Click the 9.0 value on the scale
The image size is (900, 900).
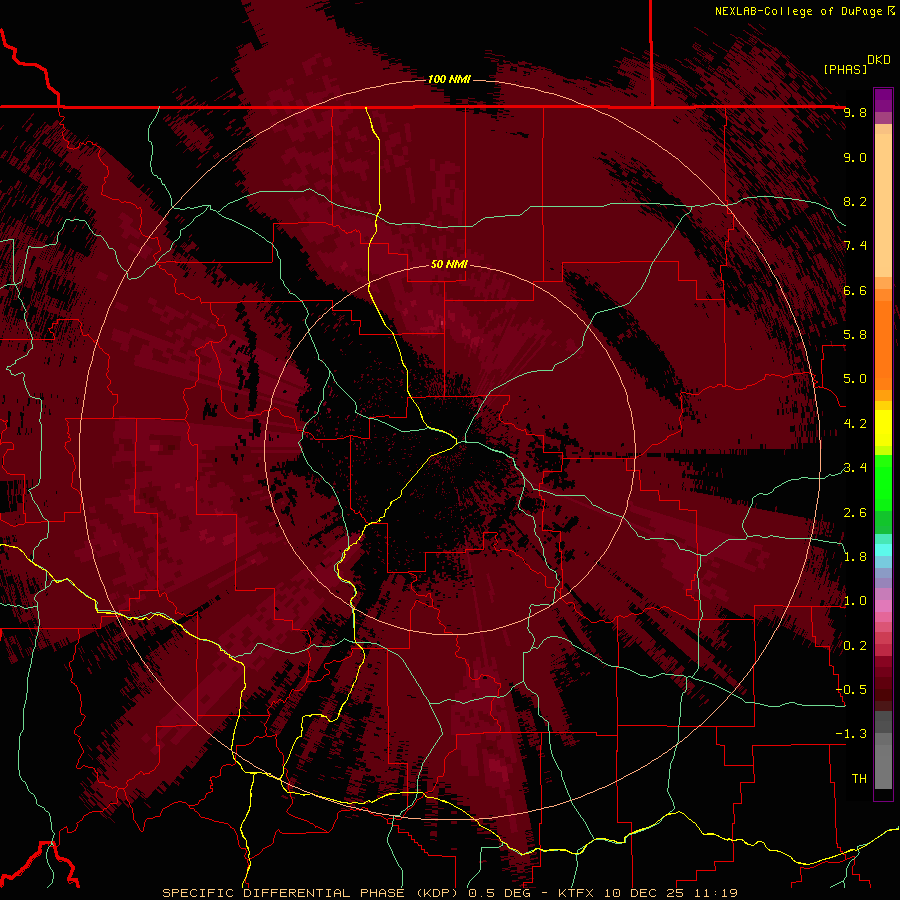click(855, 157)
